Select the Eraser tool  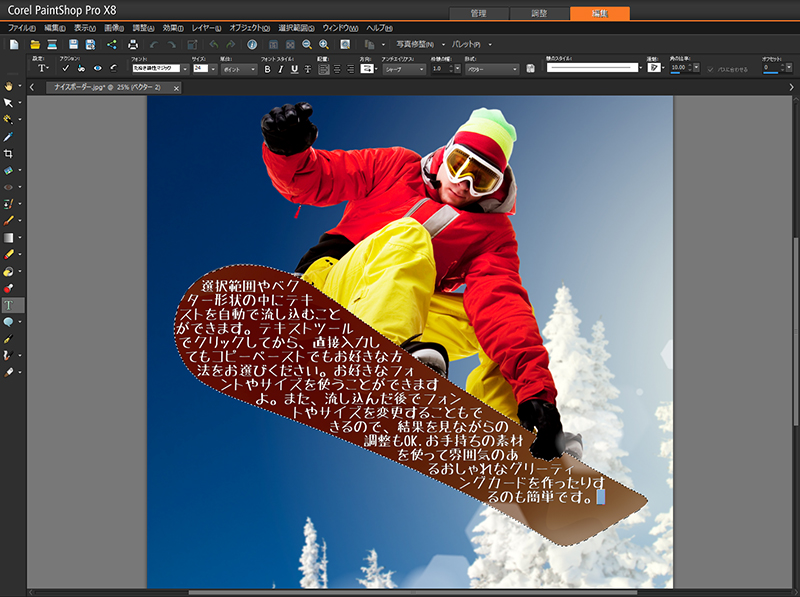tap(8, 255)
